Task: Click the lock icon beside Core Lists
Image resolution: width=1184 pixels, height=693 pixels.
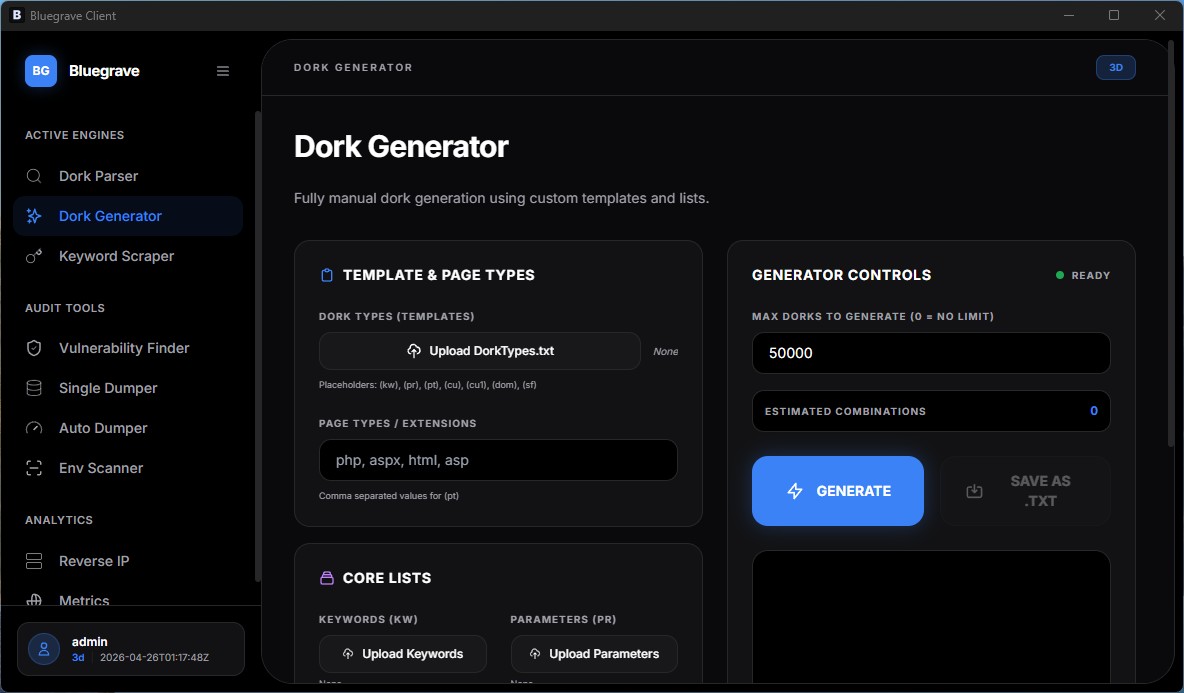Action: (326, 577)
